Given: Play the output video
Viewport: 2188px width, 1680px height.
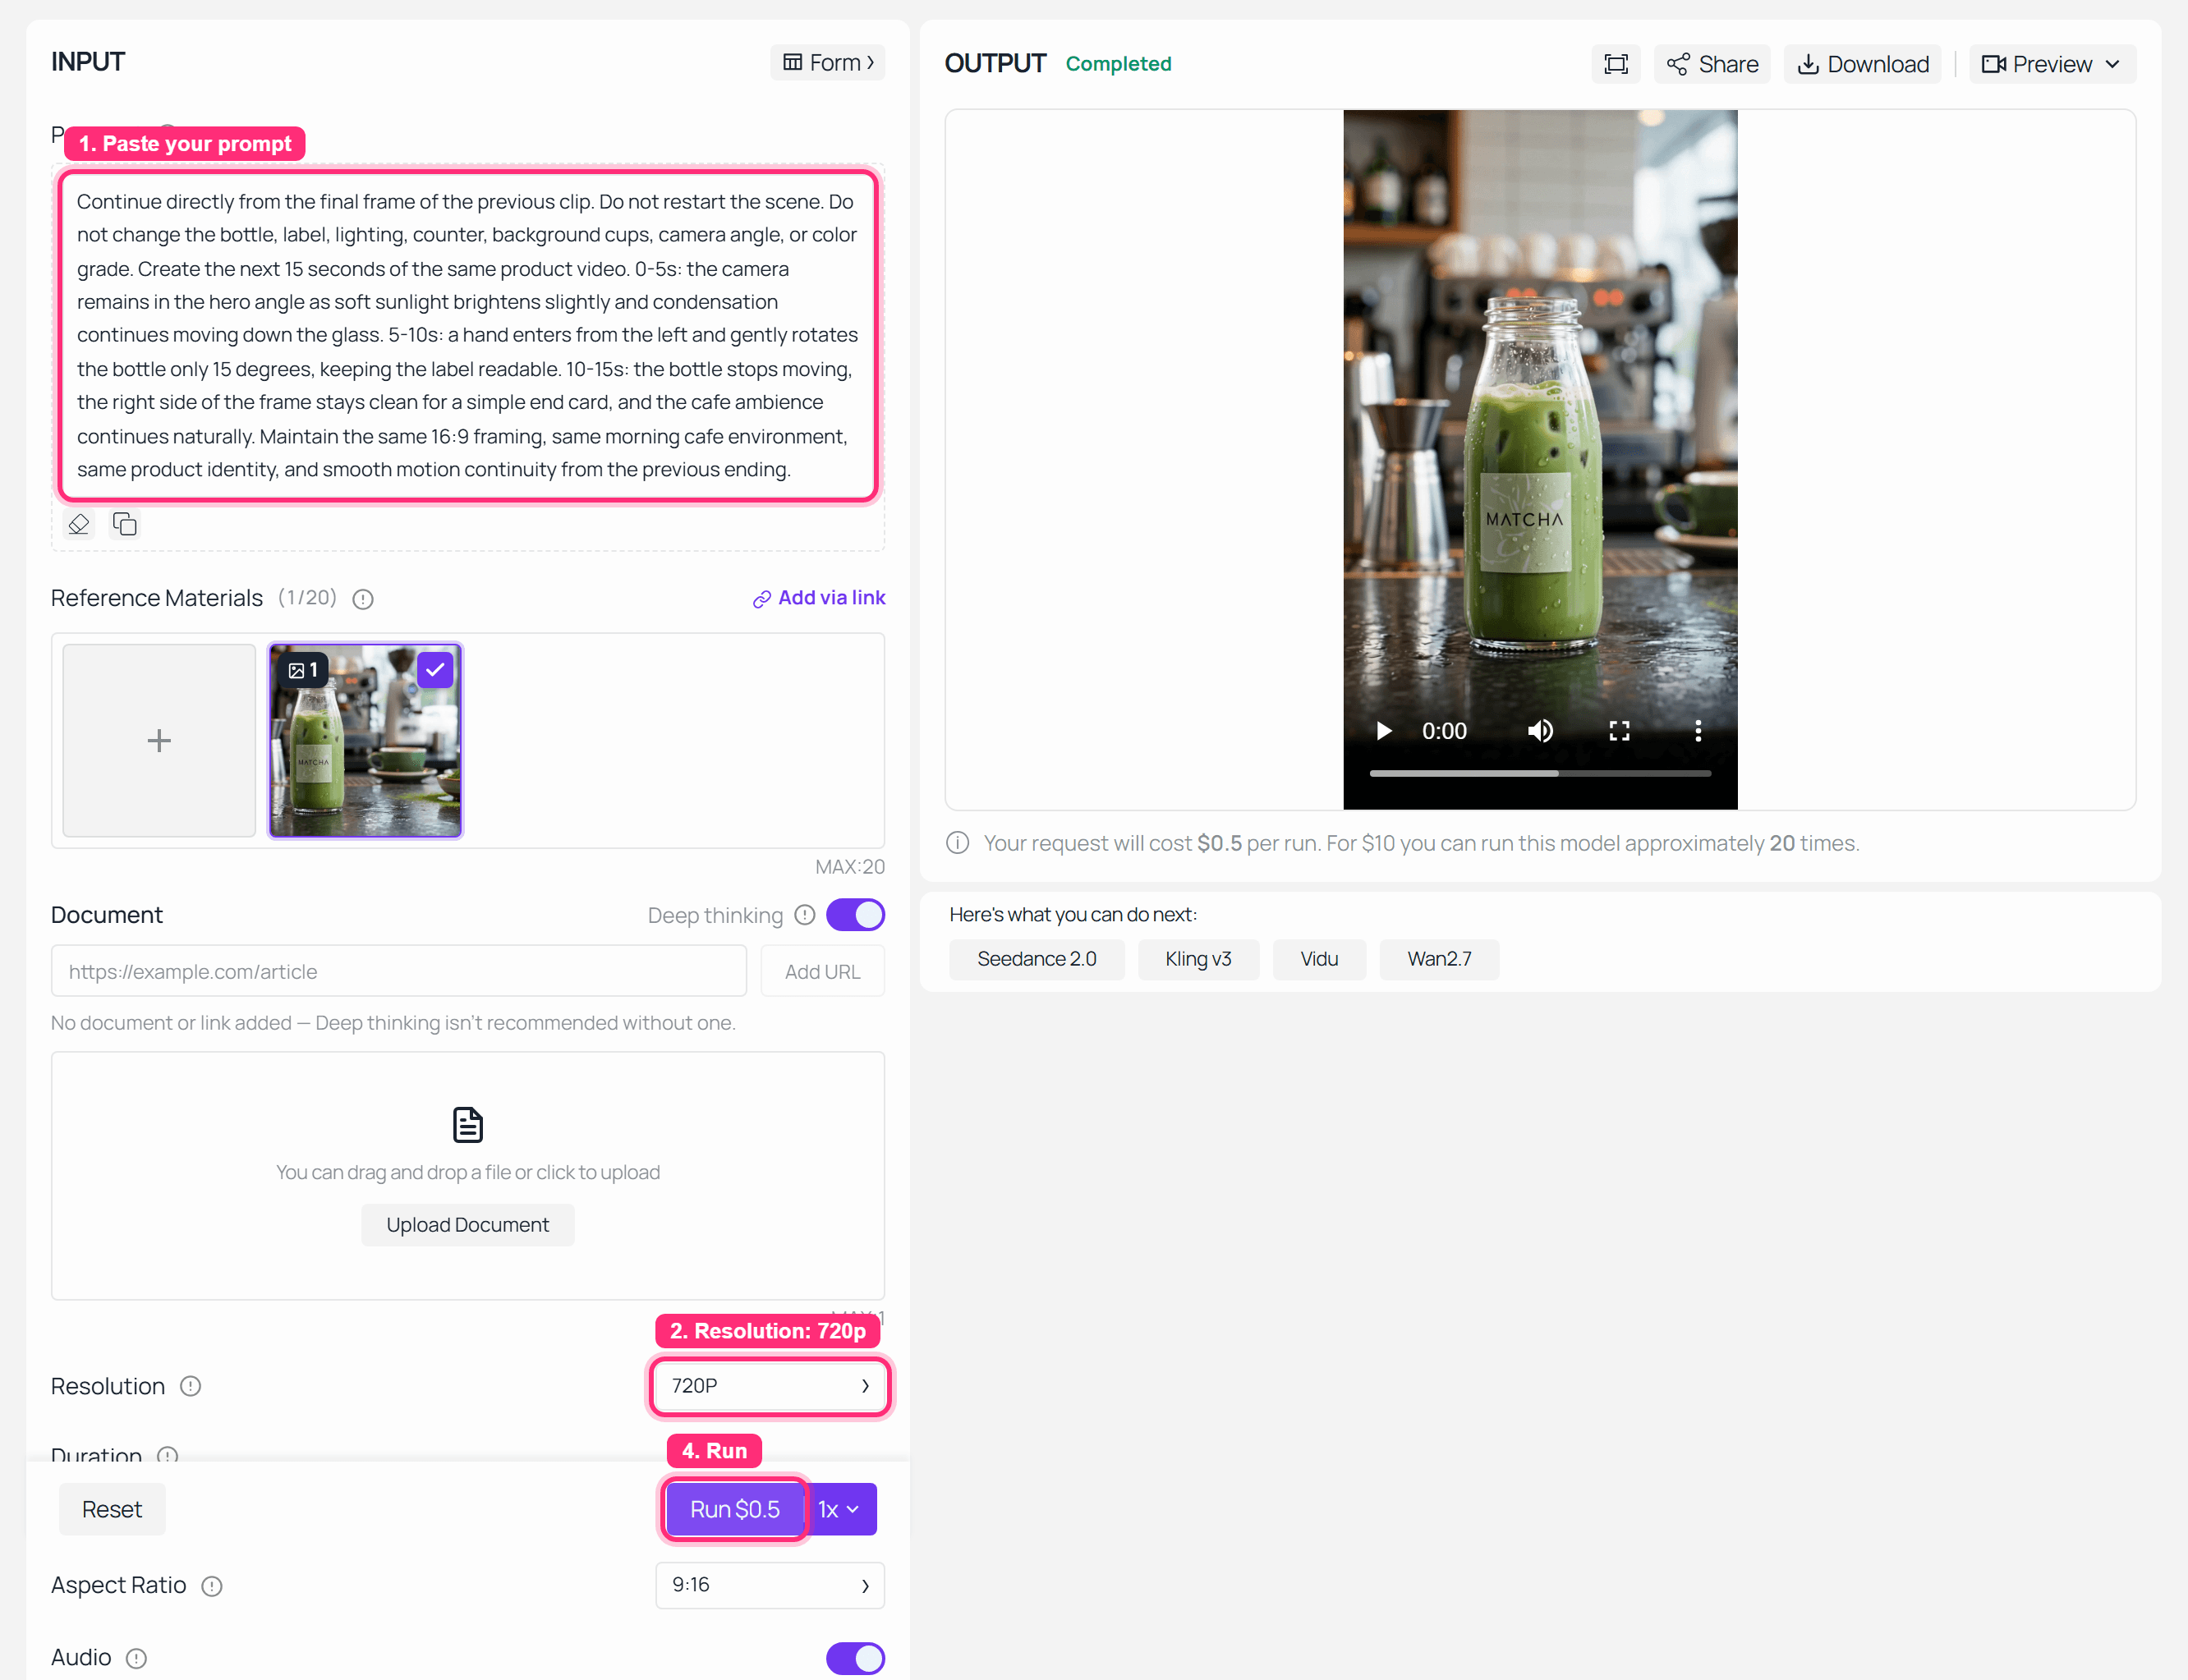Looking at the screenshot, I should (x=1384, y=731).
